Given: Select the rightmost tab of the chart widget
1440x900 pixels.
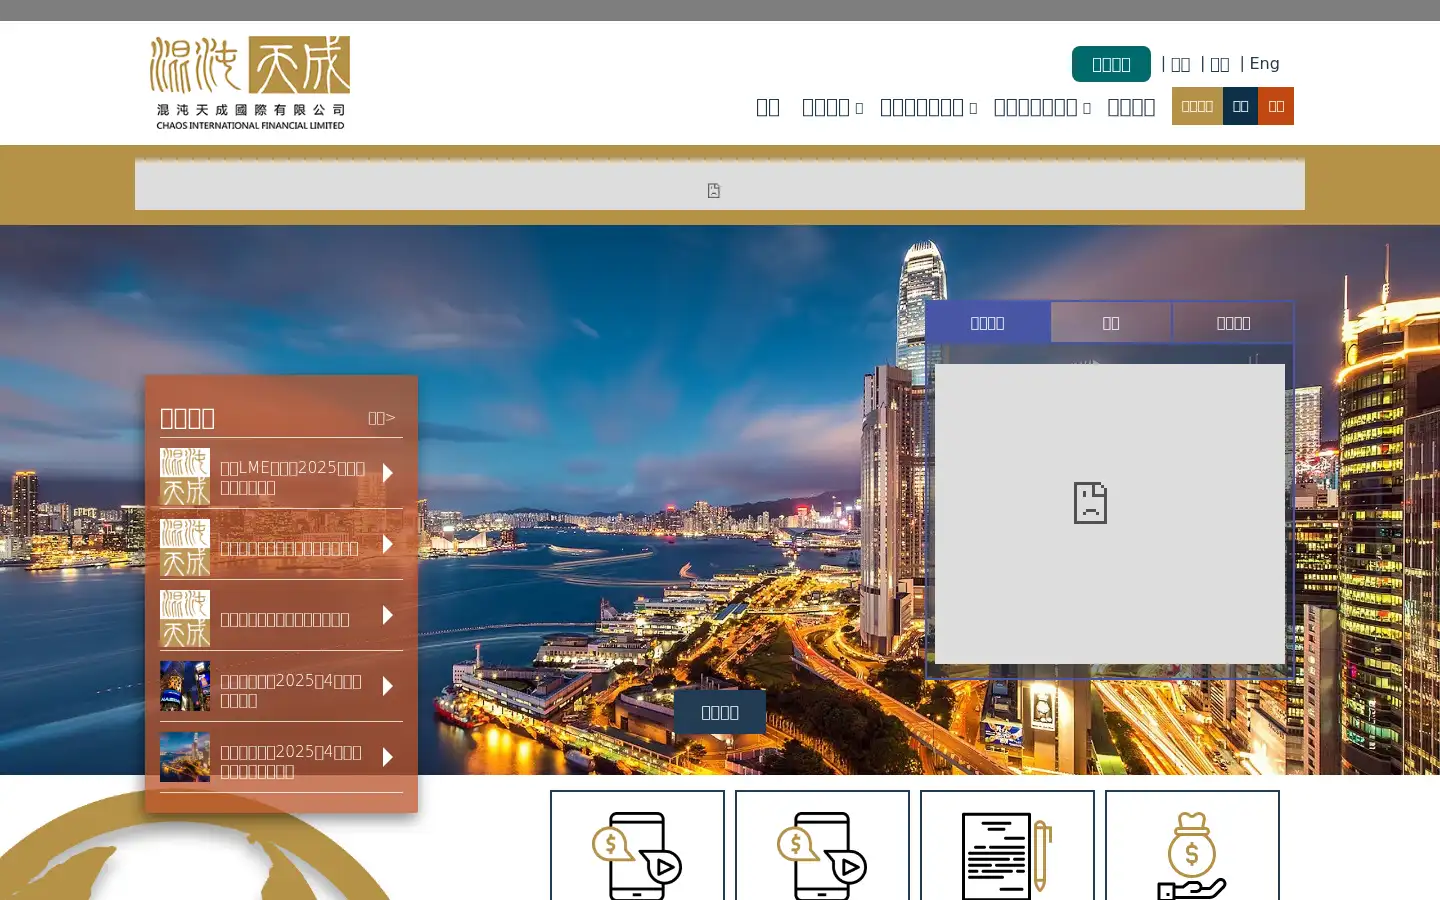Looking at the screenshot, I should [x=1233, y=323].
